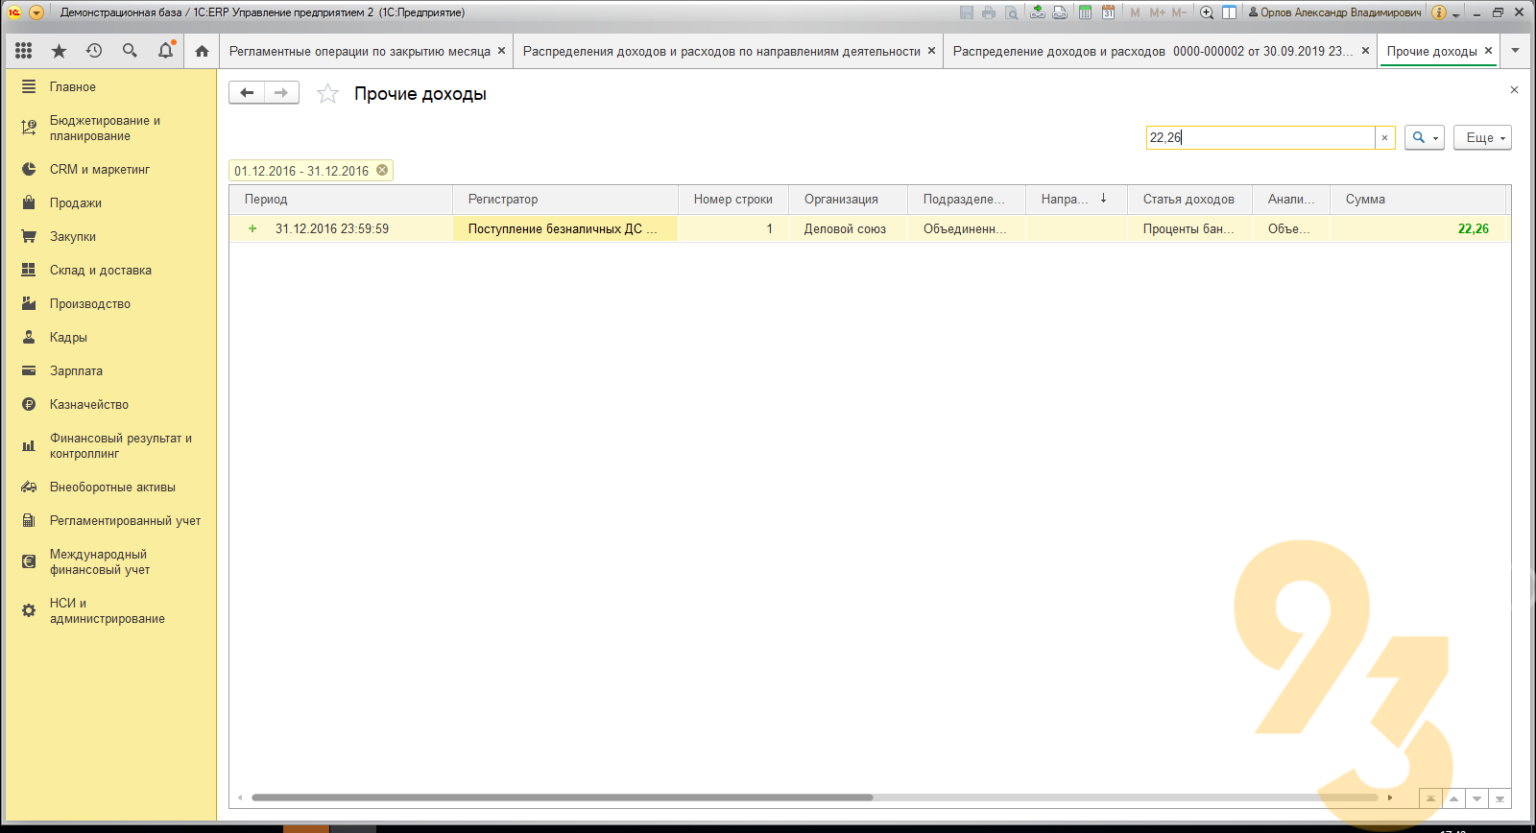Viewport: 1536px width, 833px height.
Task: Open Favorites star in the top panel
Action: (59, 51)
